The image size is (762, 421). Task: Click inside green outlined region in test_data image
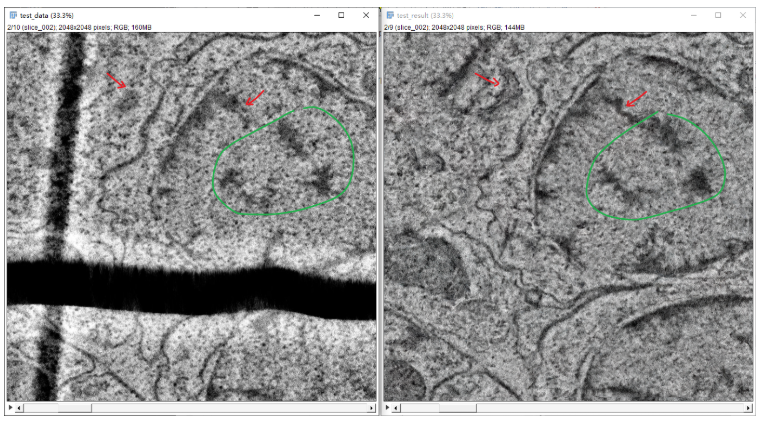(x=283, y=163)
